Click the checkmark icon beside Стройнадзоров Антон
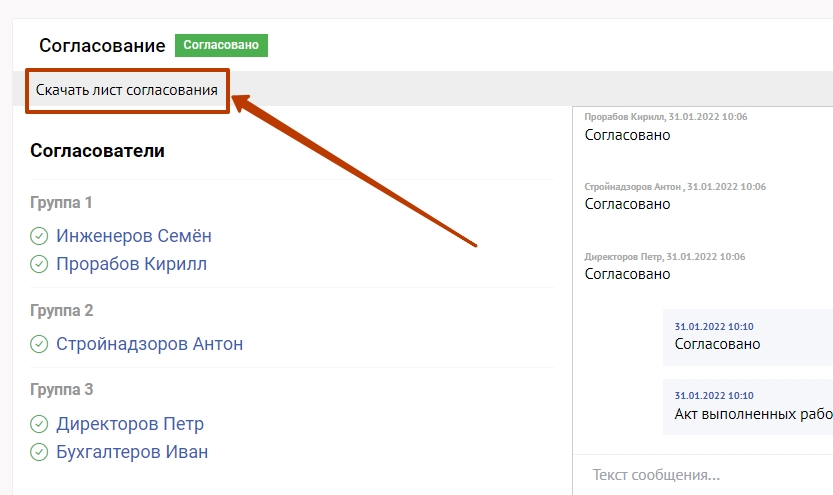 click(39, 345)
